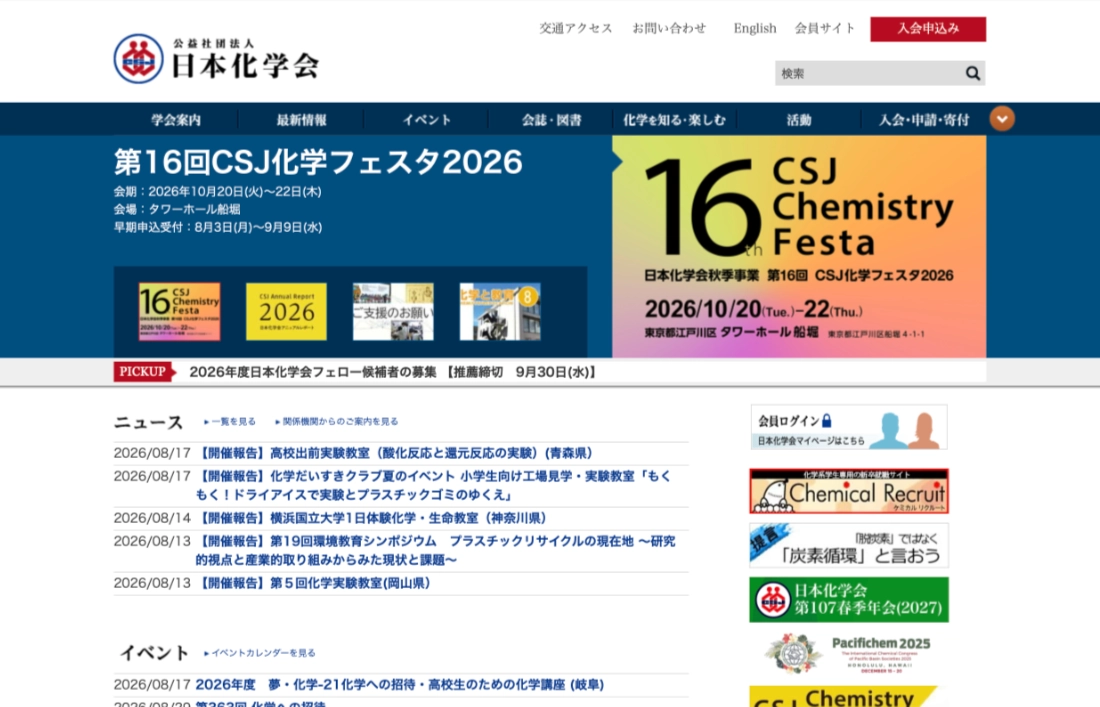This screenshot has height=707, width=1100.
Task: Open the 会誌・図書 menu
Action: pyautogui.click(x=551, y=120)
